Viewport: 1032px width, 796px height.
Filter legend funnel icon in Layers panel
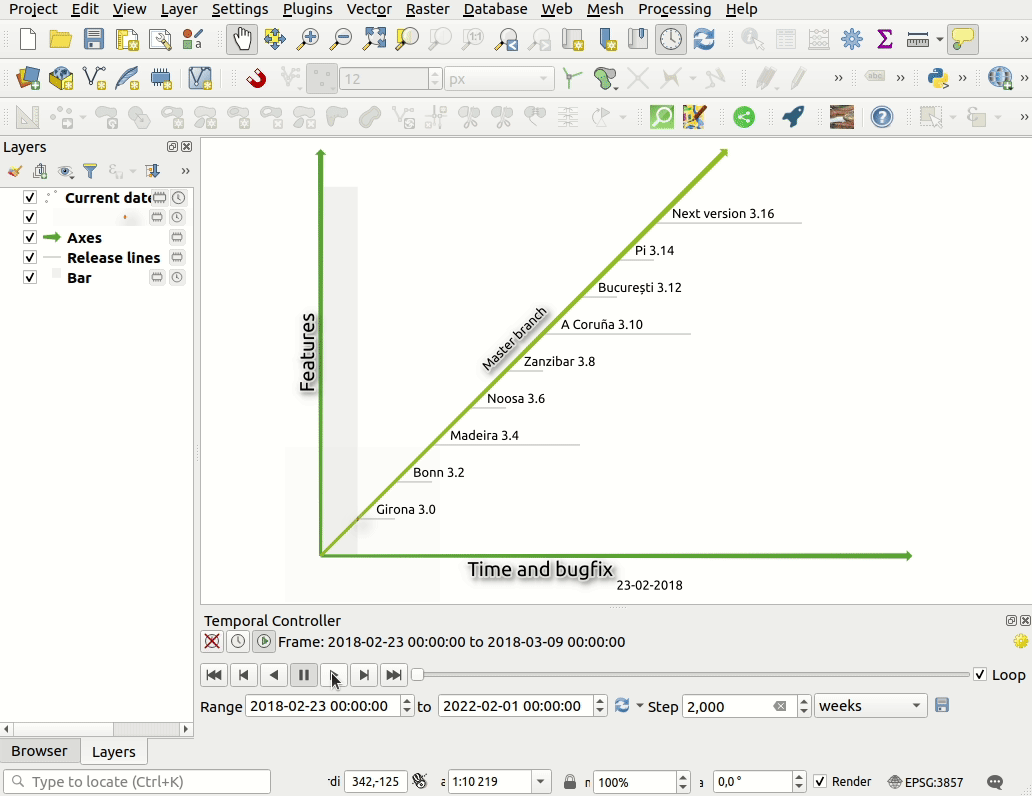(x=90, y=172)
